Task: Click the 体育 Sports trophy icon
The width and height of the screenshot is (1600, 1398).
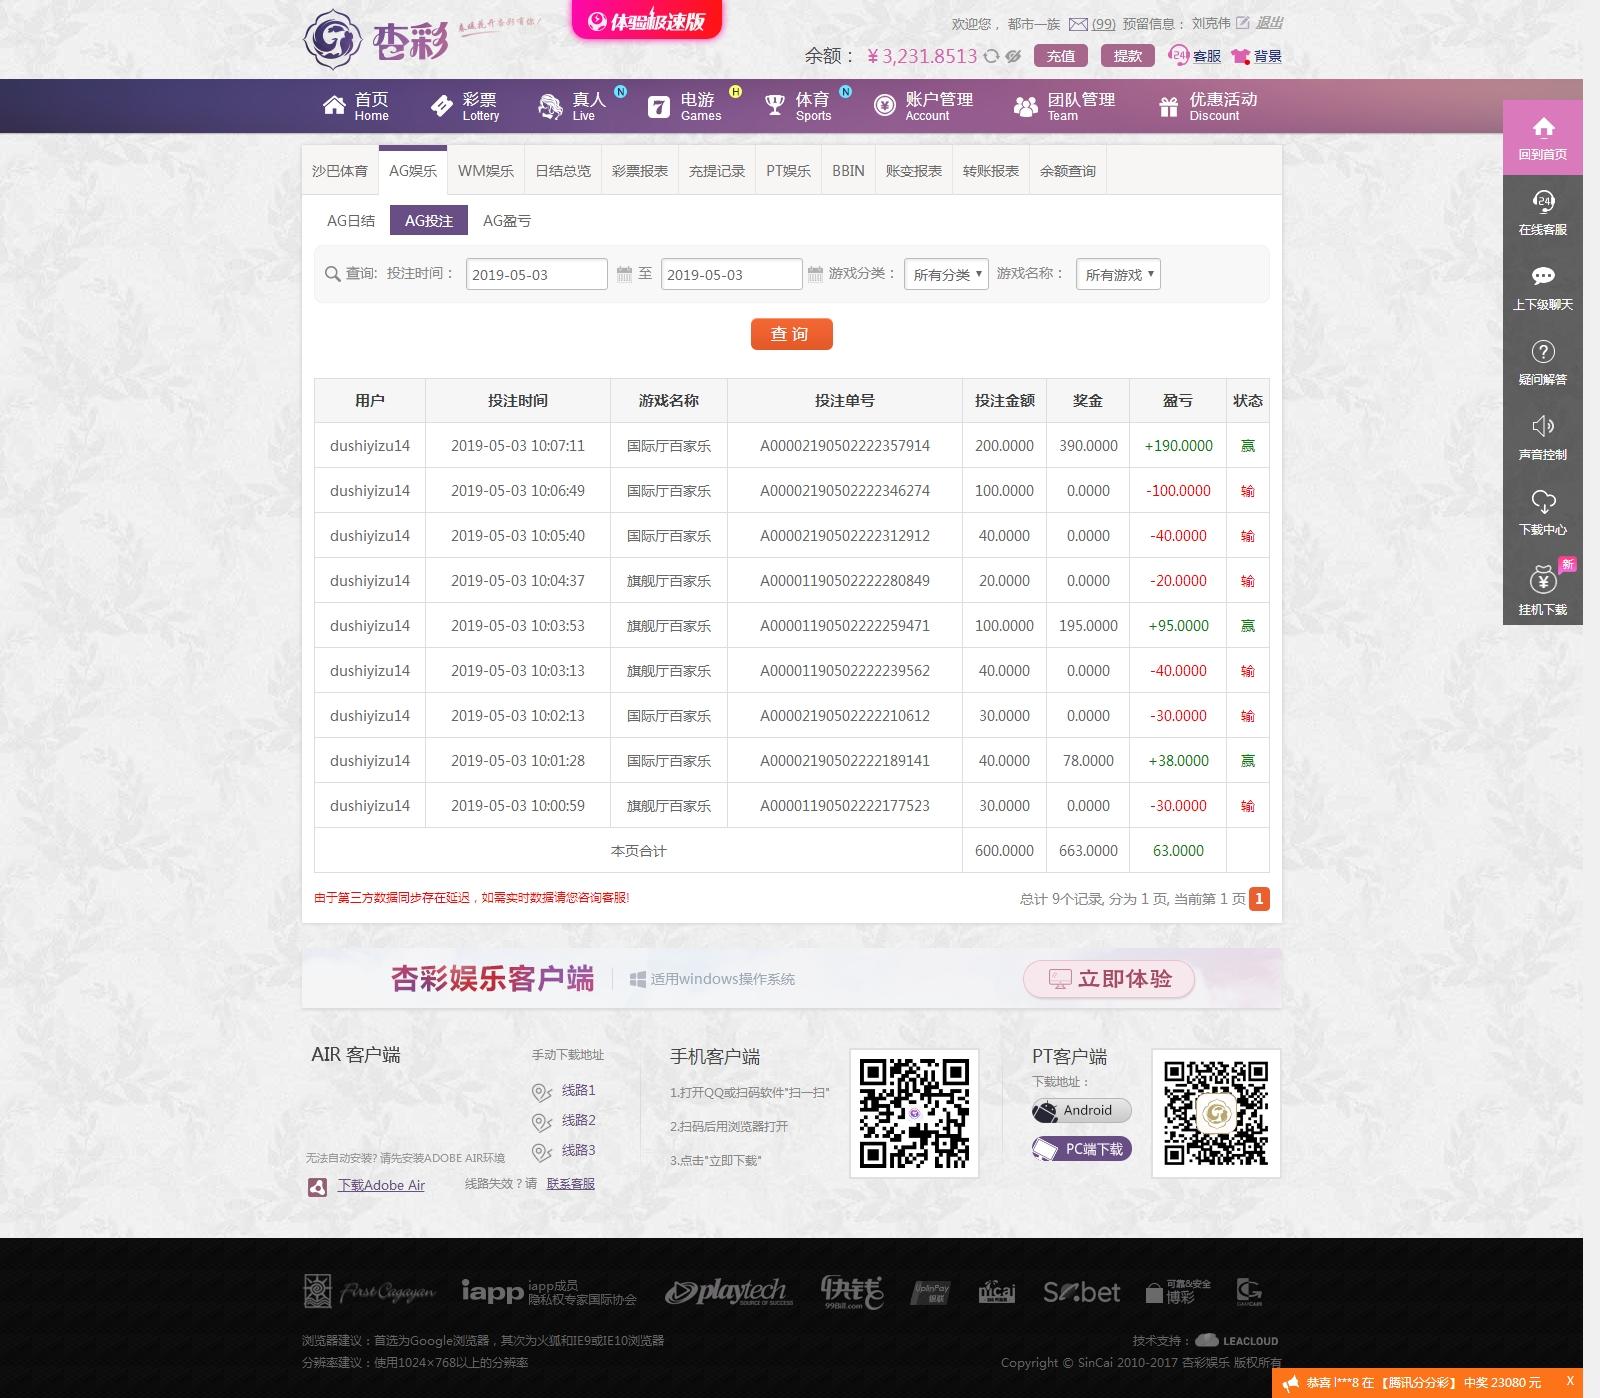Action: [x=775, y=106]
